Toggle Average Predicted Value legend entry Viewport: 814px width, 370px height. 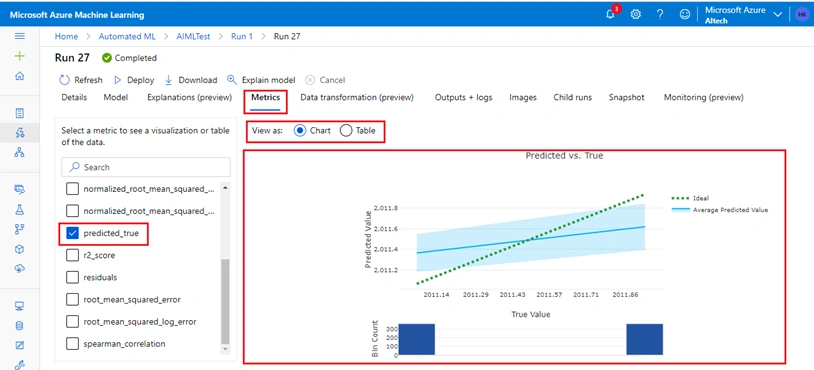coord(720,210)
